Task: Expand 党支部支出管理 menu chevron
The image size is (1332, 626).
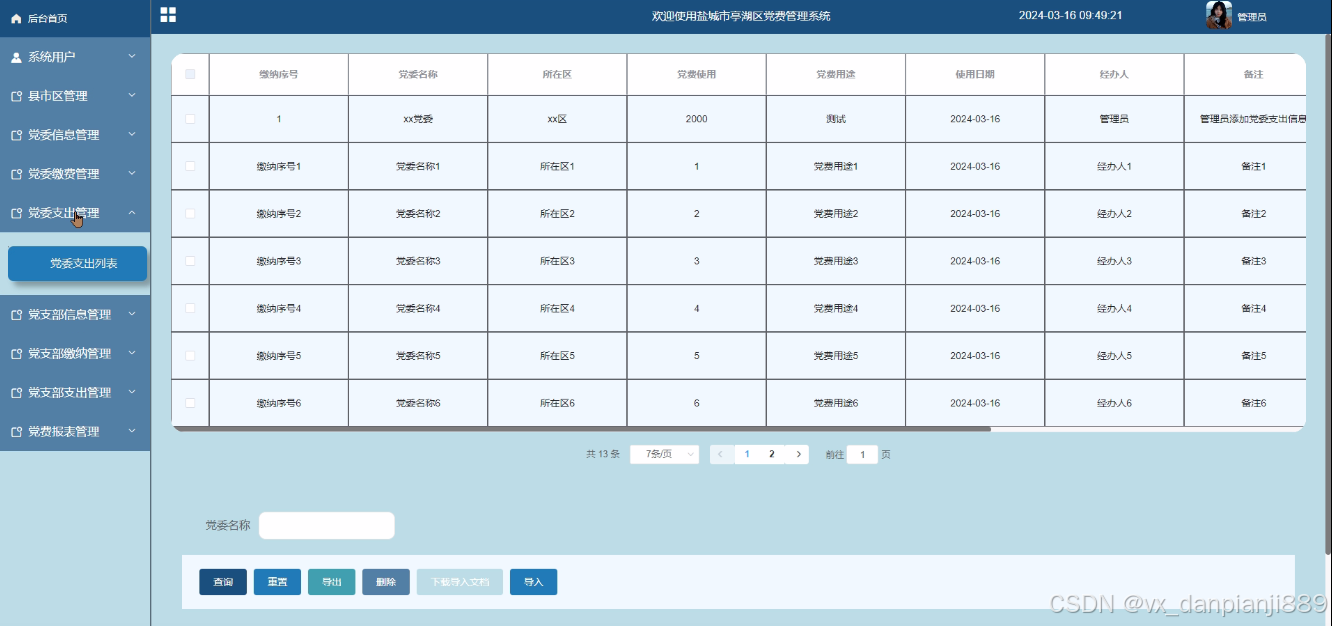Action: click(132, 391)
